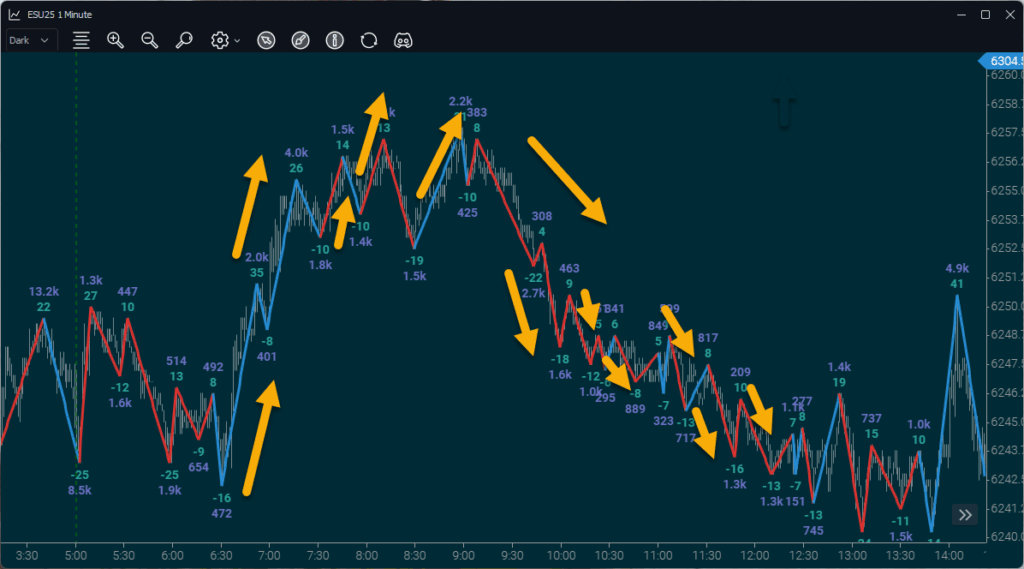Click the 4.9k volume label
The width and height of the screenshot is (1024, 569).
click(x=957, y=268)
